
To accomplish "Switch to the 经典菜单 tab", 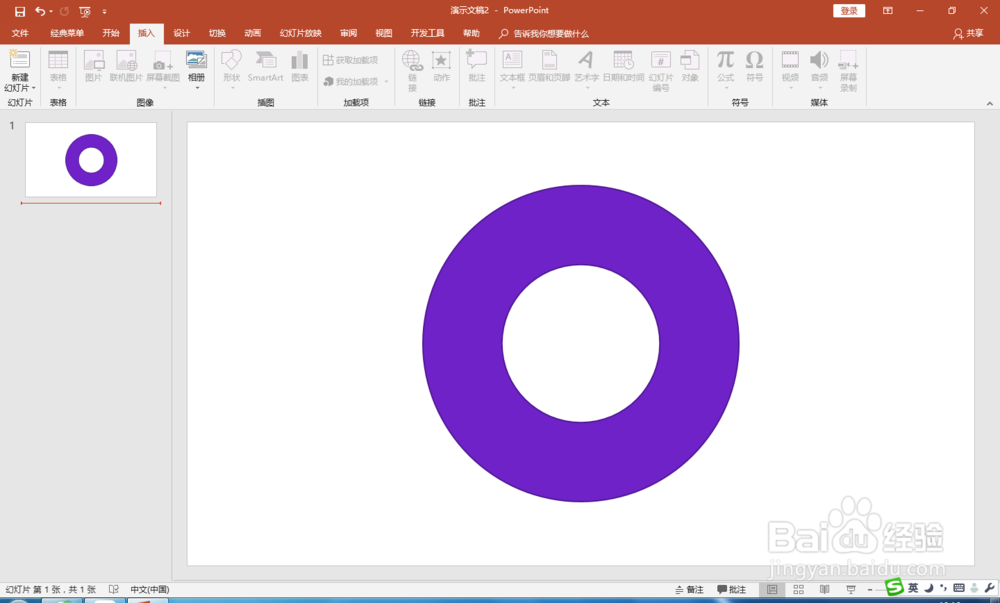I will pos(67,33).
